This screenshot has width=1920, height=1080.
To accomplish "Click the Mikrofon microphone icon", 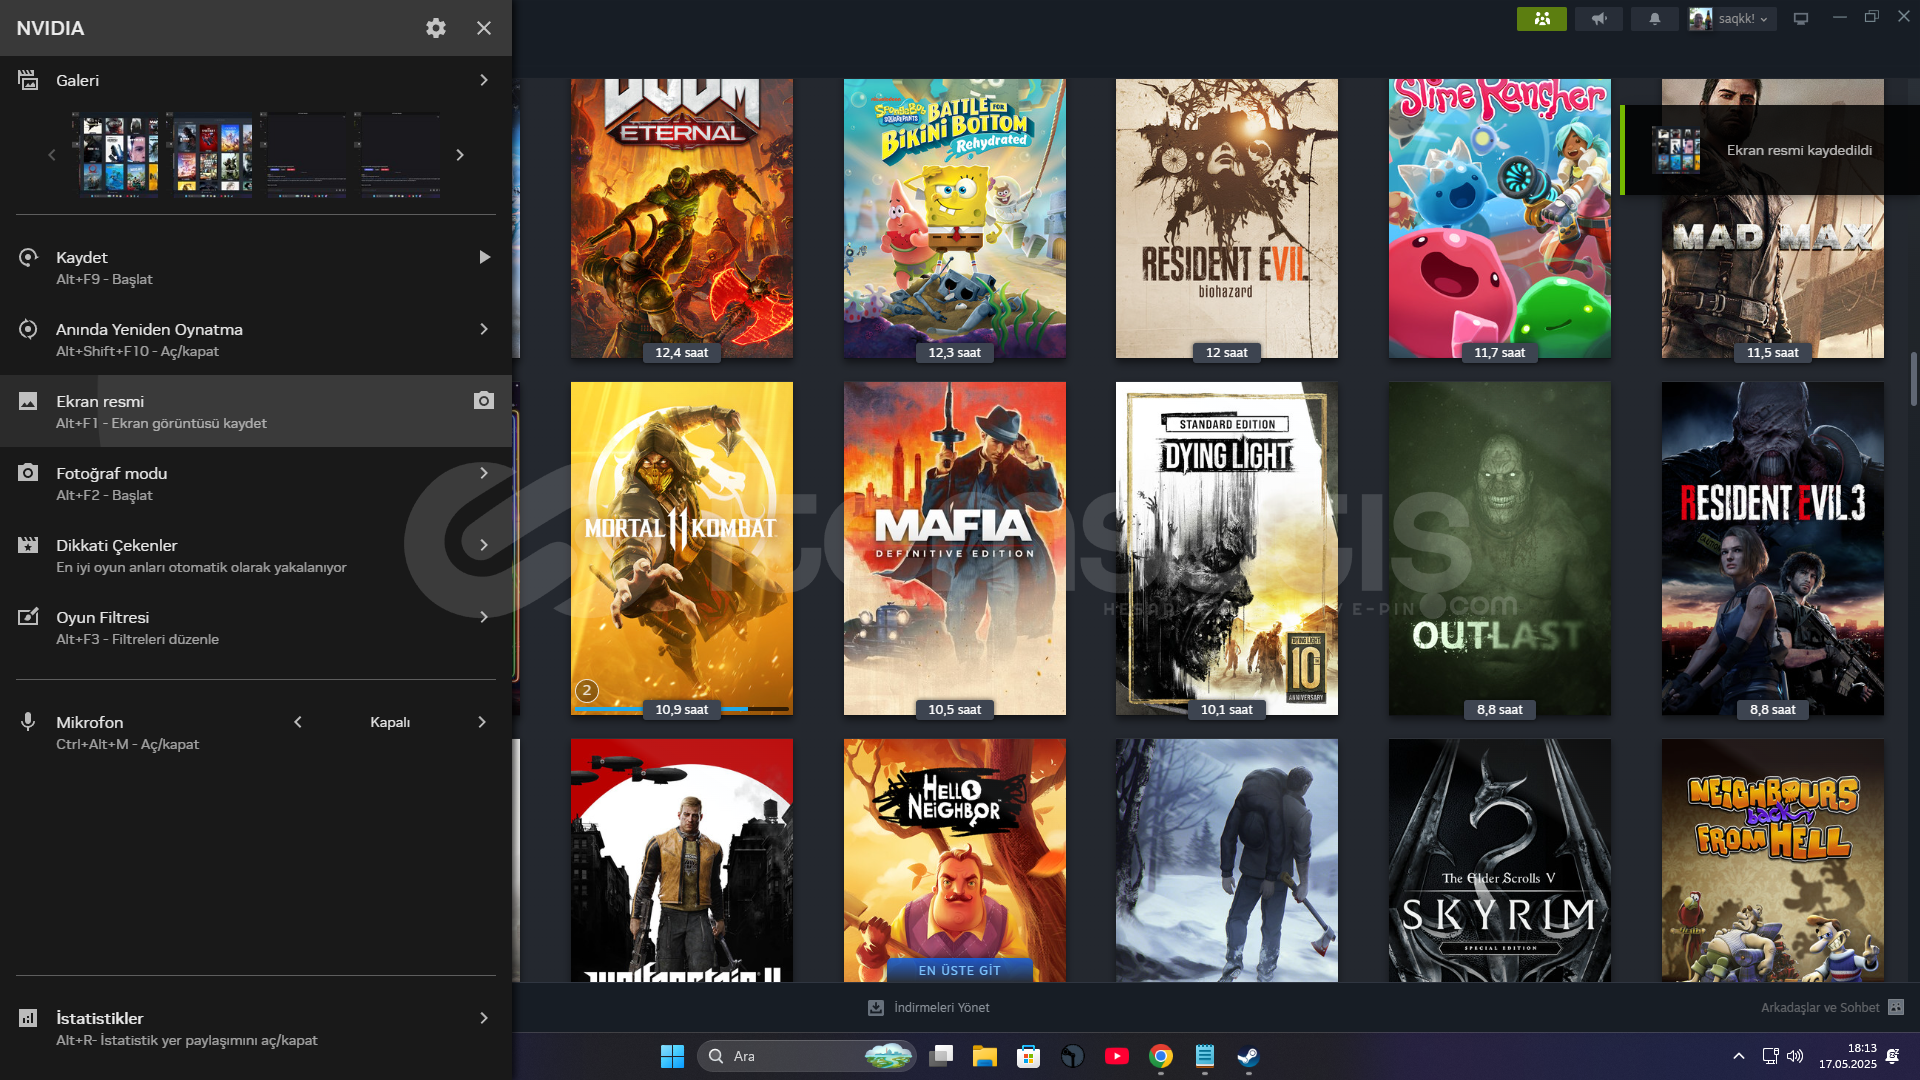I will (28, 722).
